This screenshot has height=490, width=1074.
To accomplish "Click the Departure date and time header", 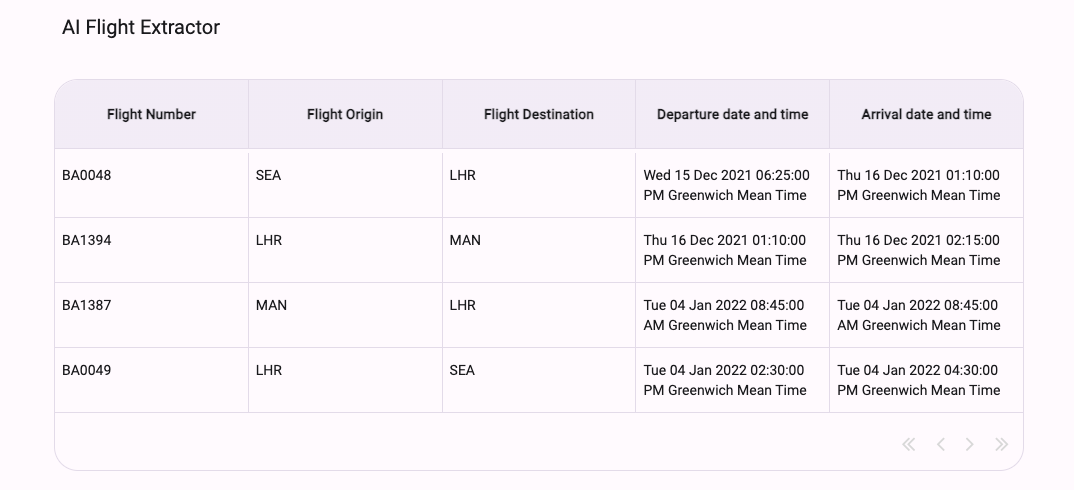I will coord(732,114).
